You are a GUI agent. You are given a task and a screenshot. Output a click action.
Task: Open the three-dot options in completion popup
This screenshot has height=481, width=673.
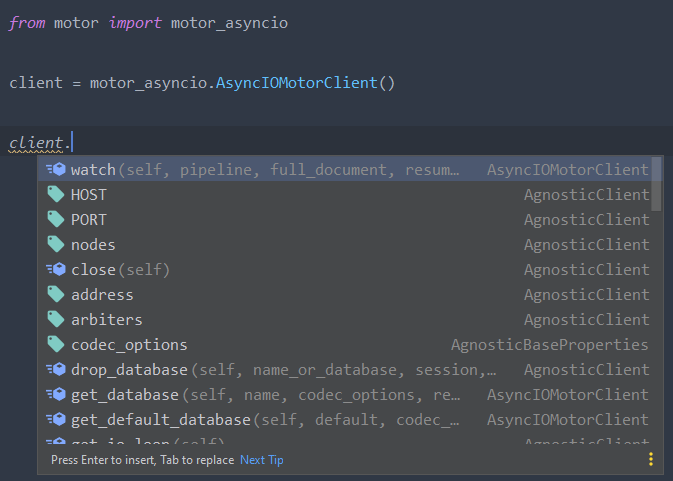pos(651,459)
